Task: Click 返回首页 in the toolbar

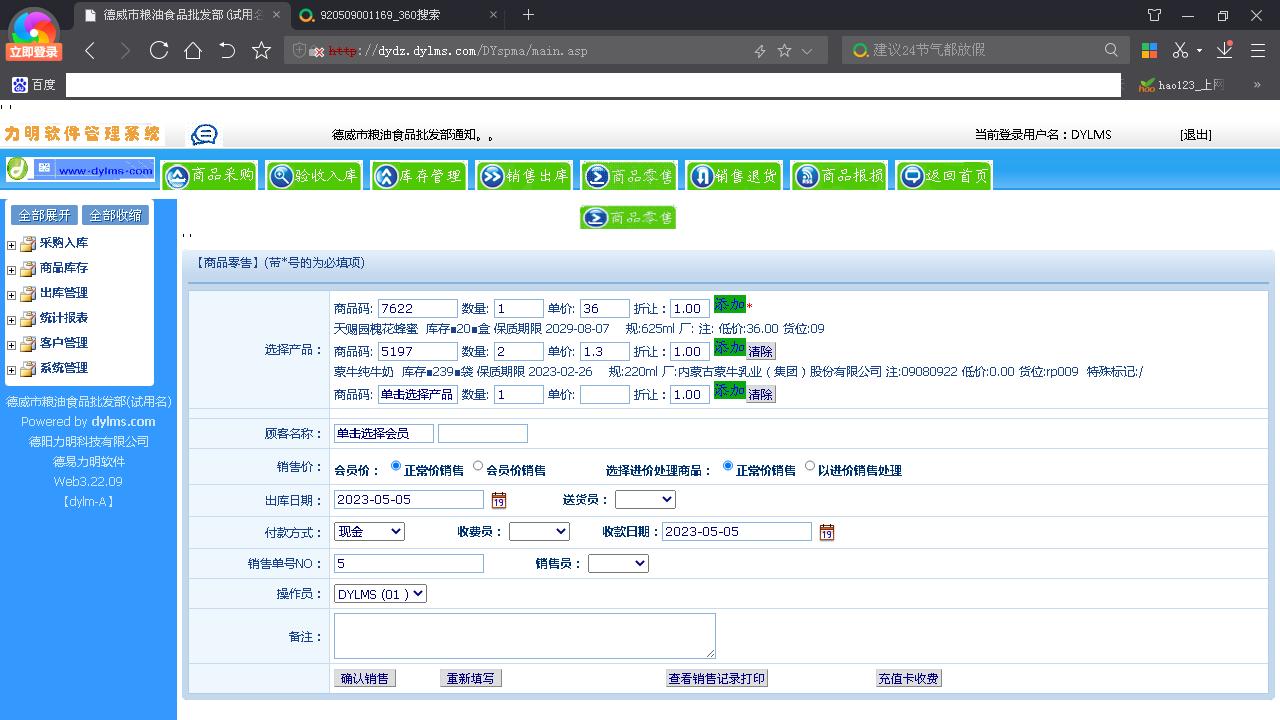Action: pyautogui.click(x=942, y=175)
